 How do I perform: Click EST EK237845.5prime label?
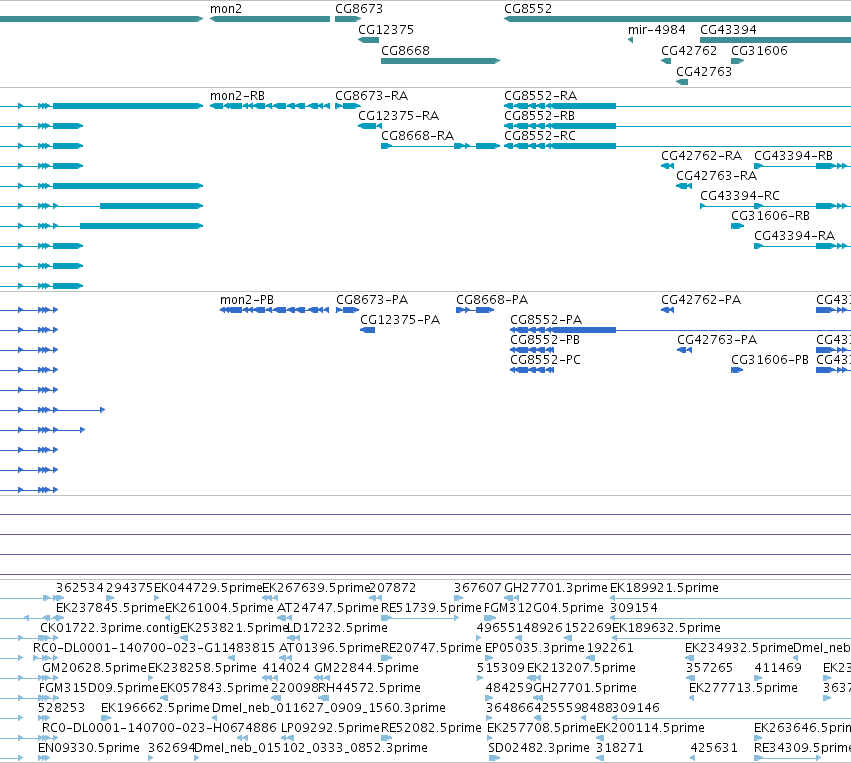[110, 608]
